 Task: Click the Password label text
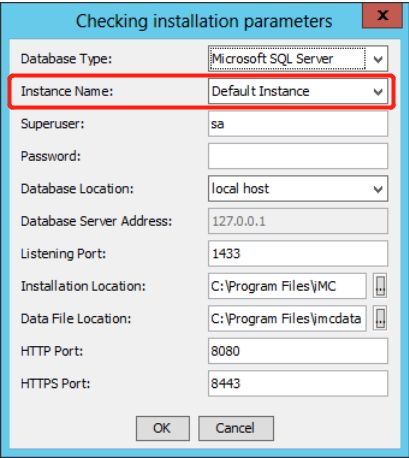point(51,156)
